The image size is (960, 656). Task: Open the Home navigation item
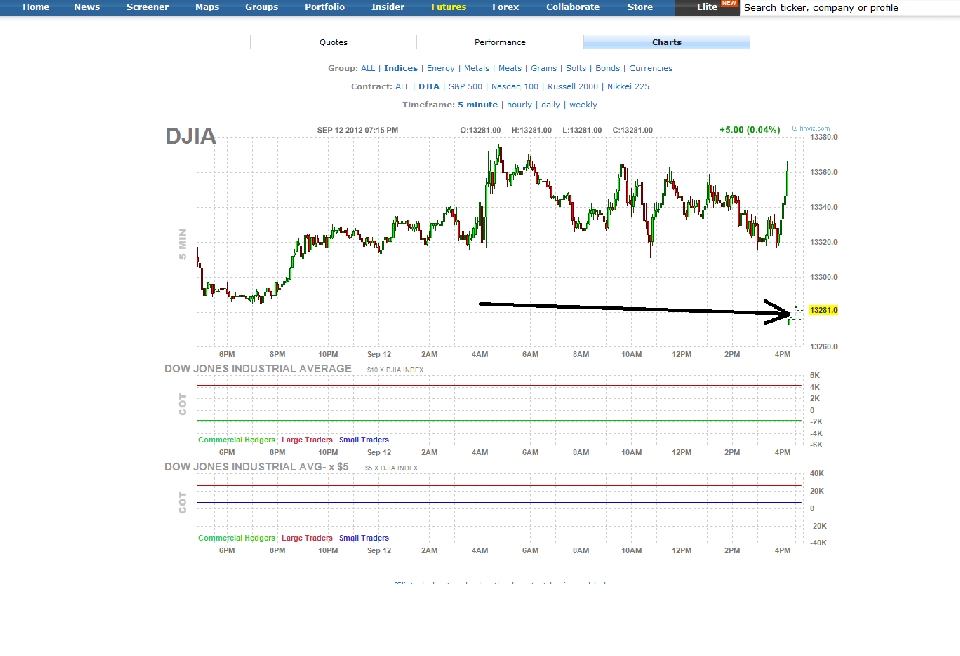coord(36,7)
